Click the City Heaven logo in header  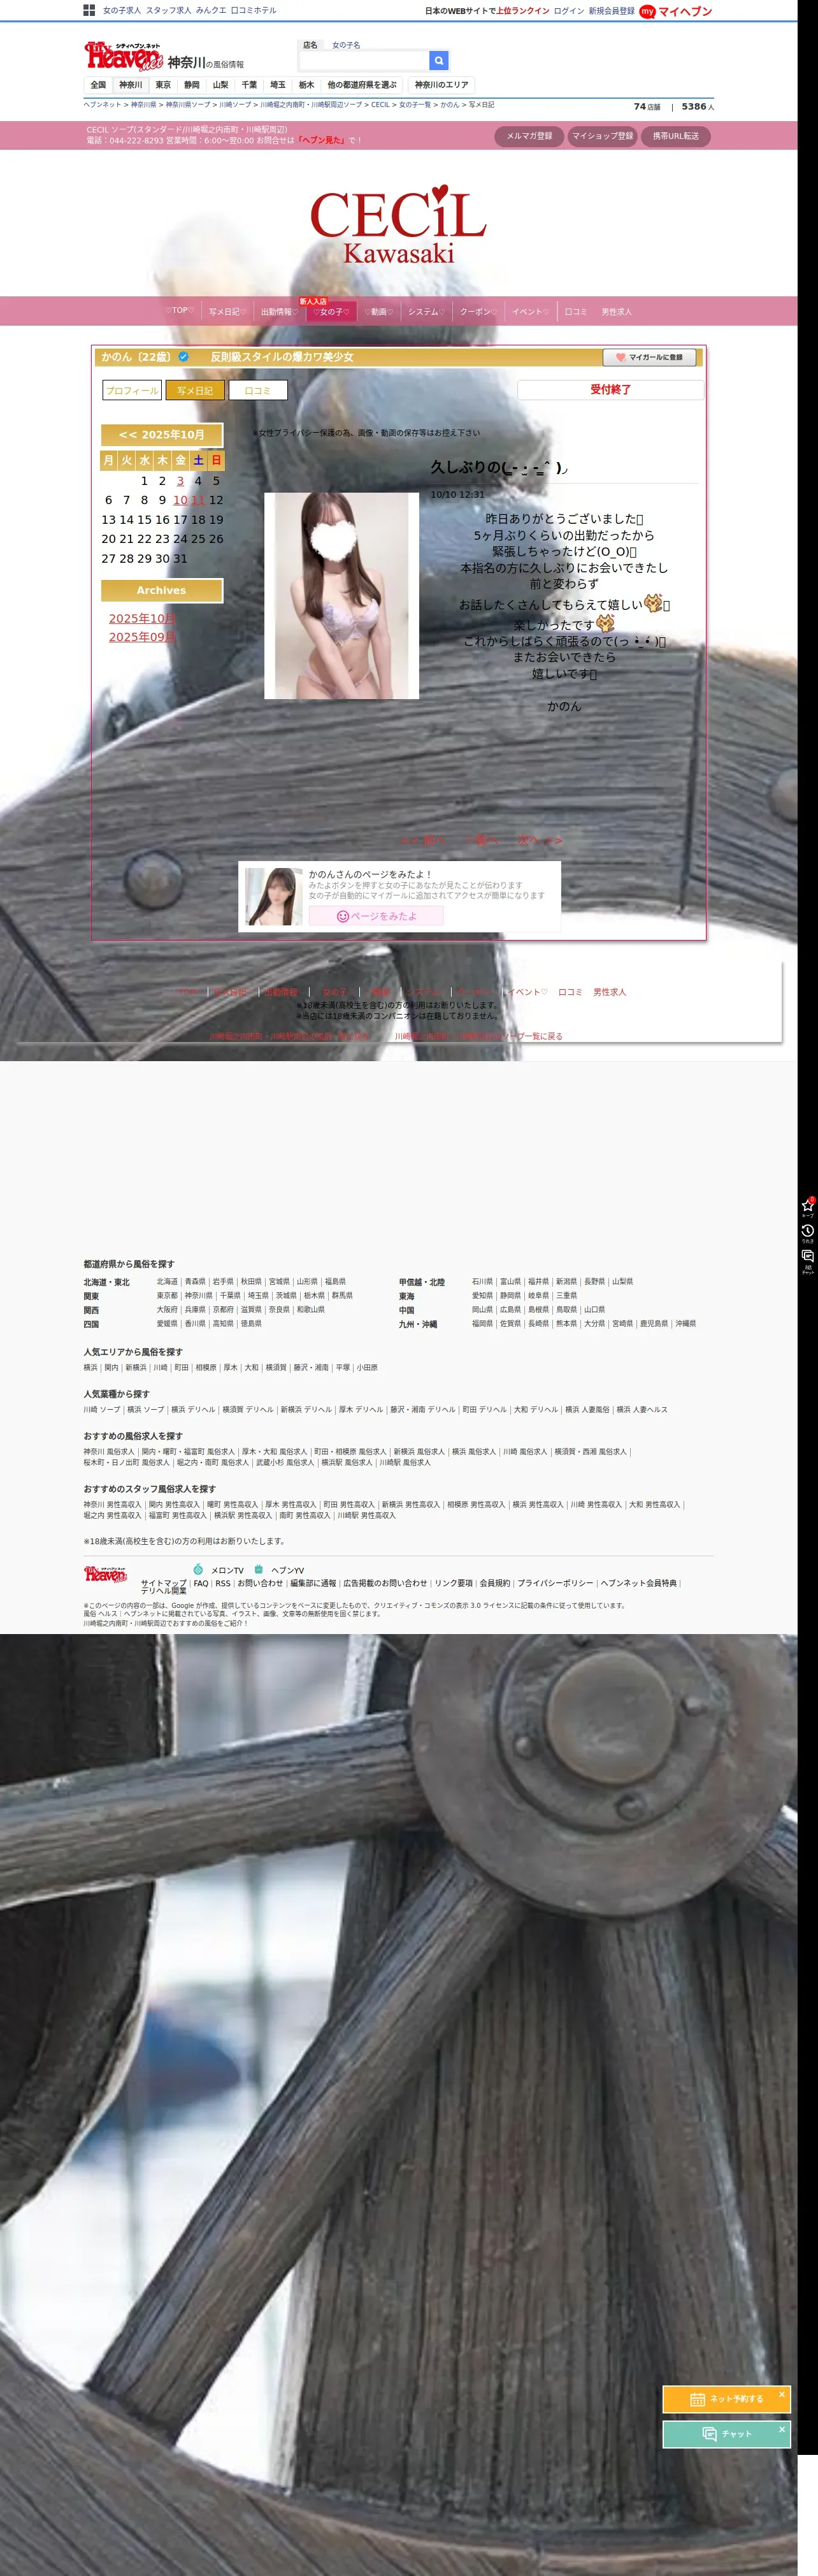[123, 55]
